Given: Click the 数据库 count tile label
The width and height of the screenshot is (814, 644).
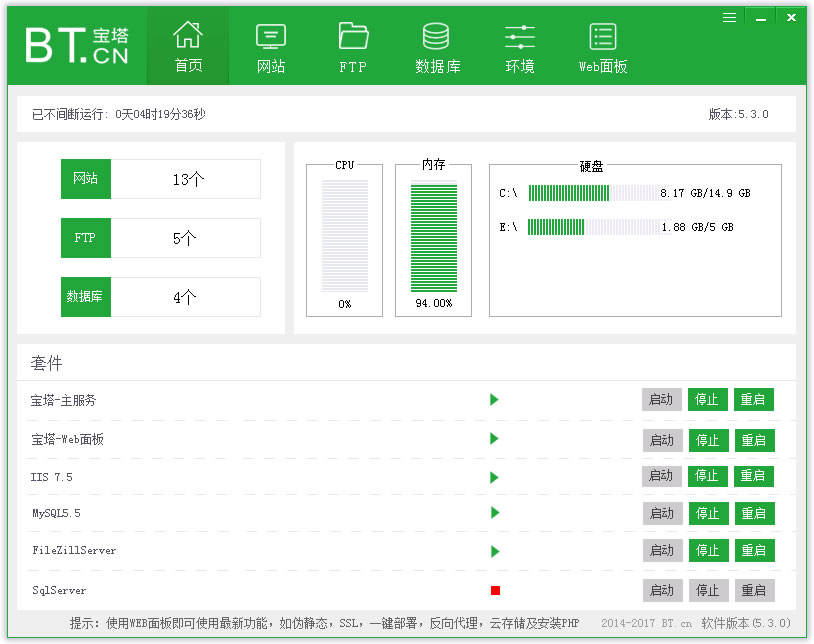Looking at the screenshot, I should tap(86, 297).
